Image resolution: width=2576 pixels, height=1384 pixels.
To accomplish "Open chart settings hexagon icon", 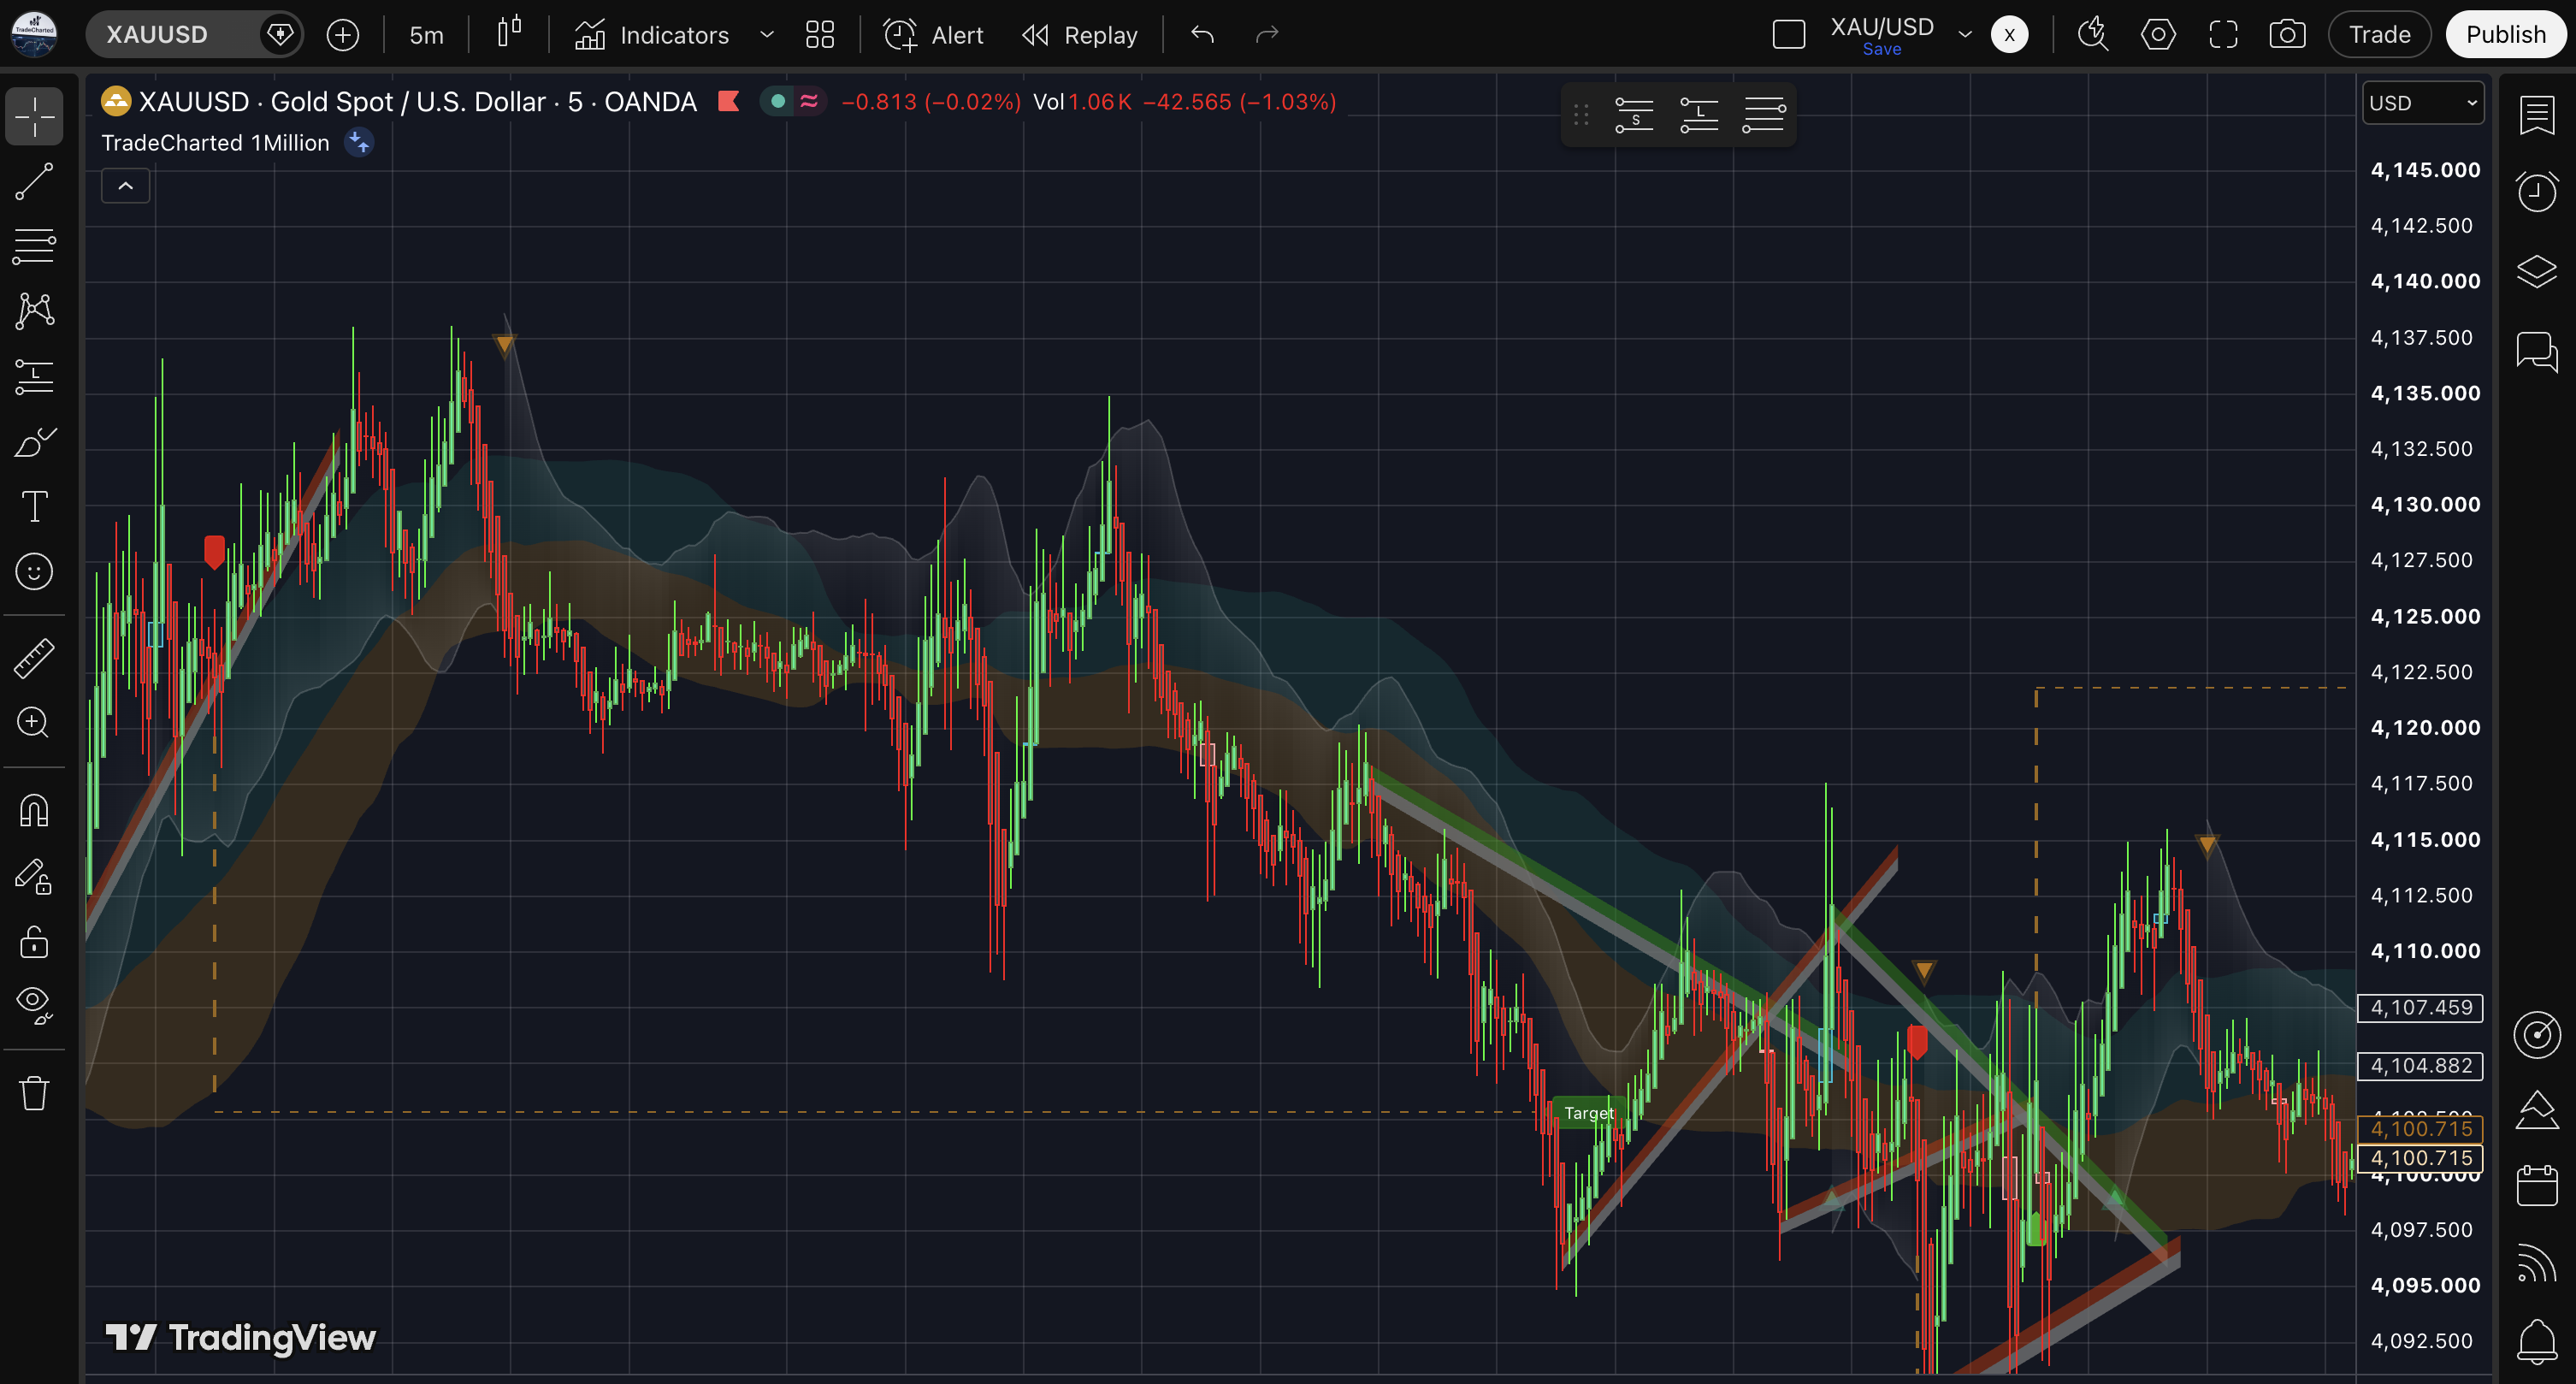I will point(2158,35).
